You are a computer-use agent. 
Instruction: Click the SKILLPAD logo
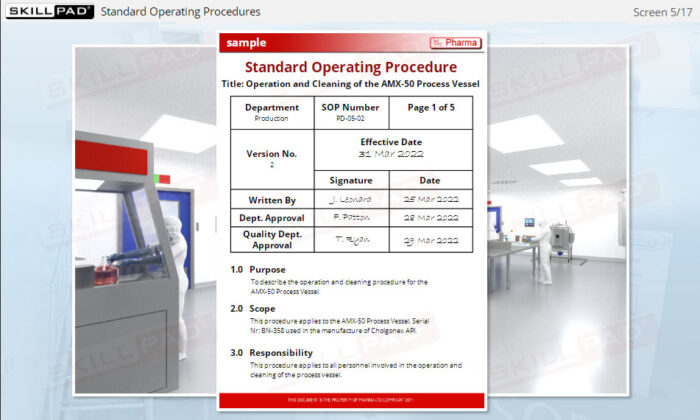(x=50, y=11)
